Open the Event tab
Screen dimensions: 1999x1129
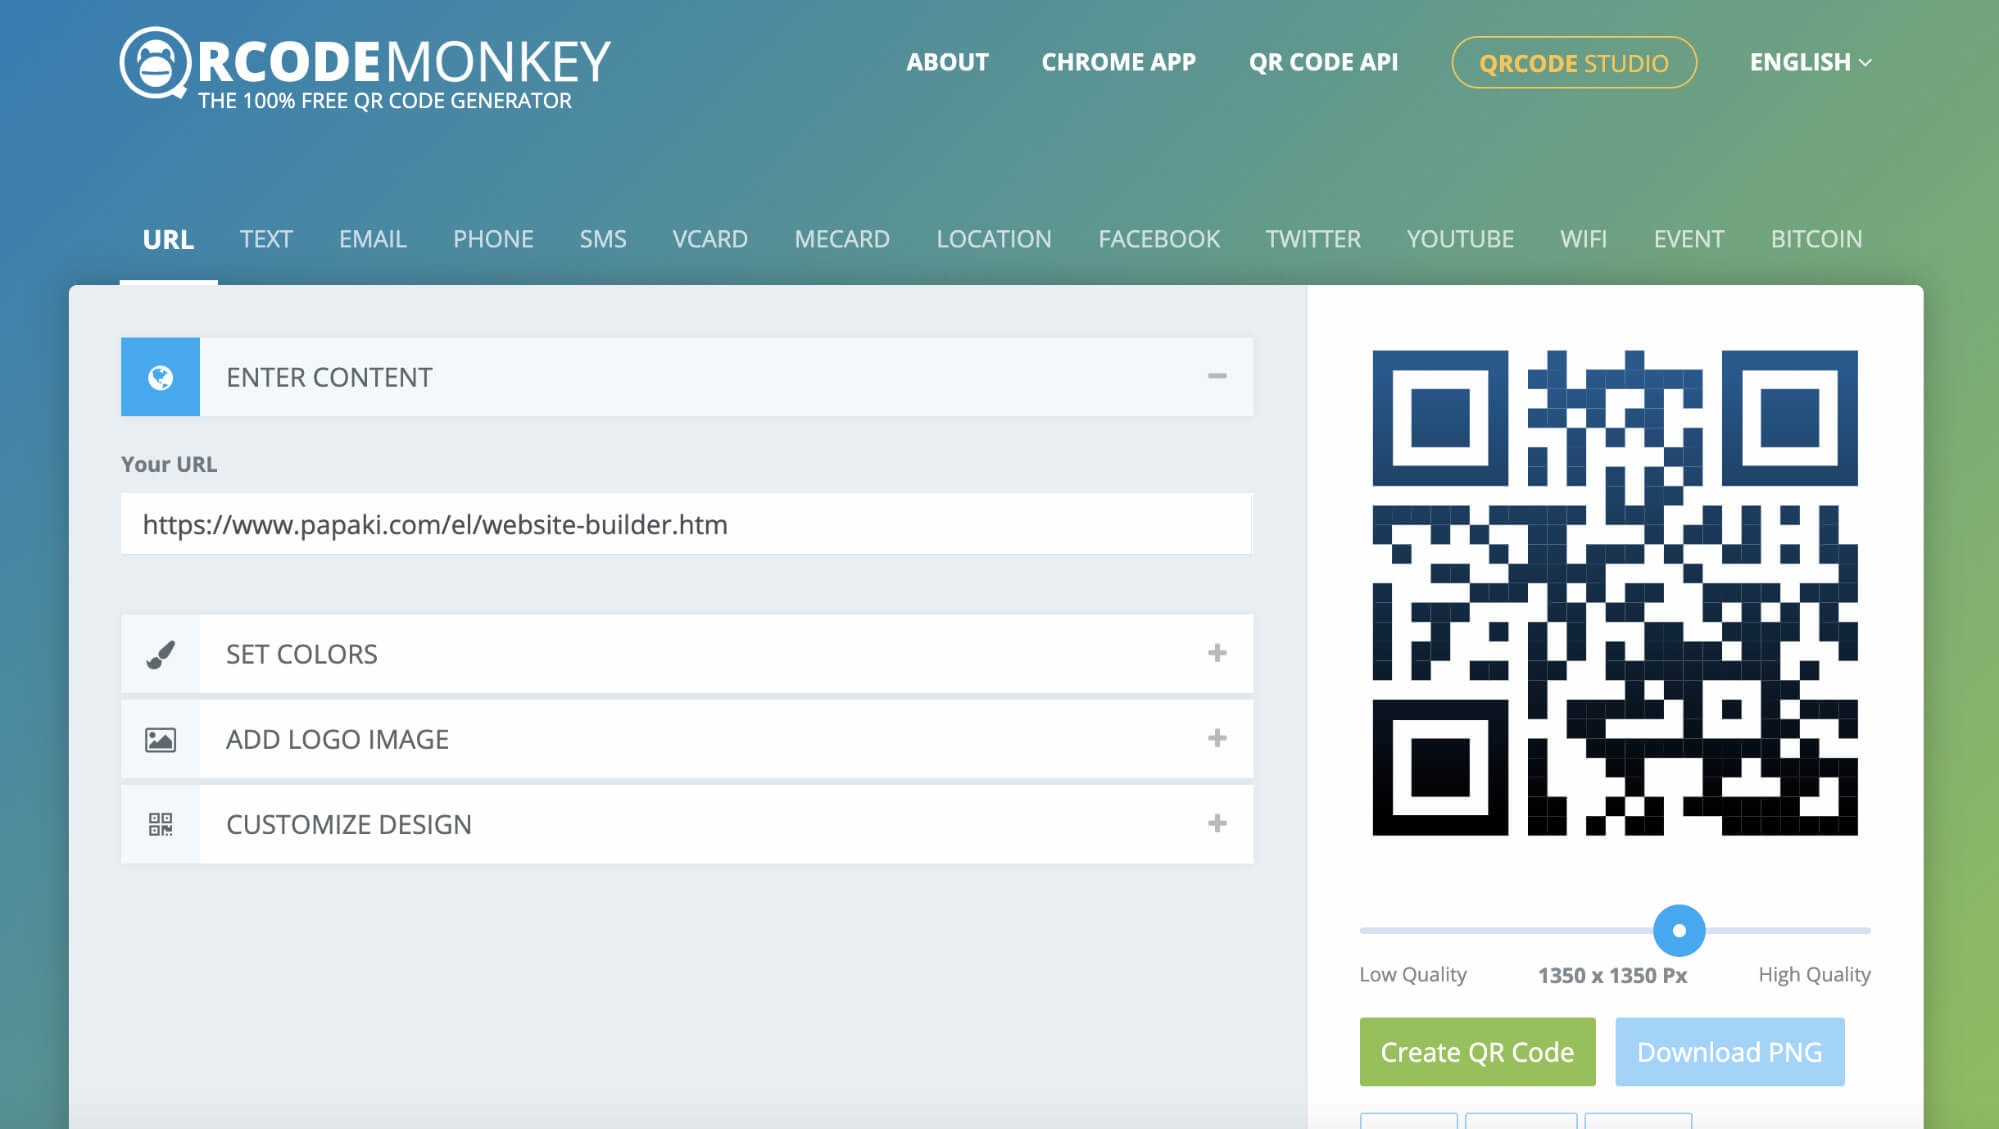pyautogui.click(x=1689, y=239)
